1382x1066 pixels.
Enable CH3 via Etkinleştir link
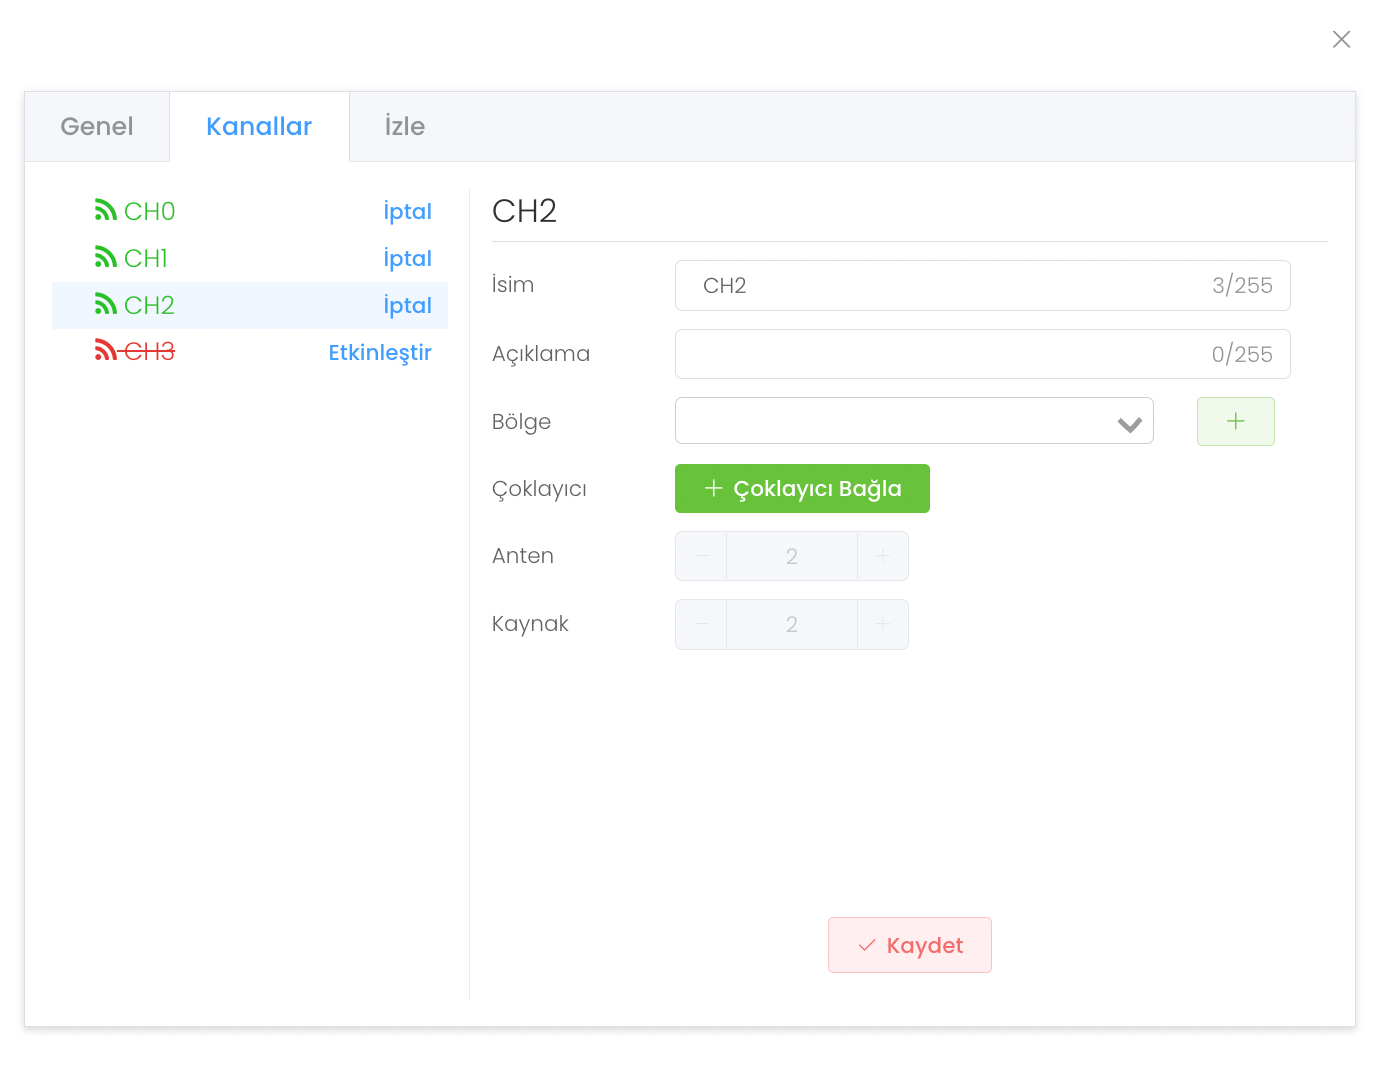(380, 352)
